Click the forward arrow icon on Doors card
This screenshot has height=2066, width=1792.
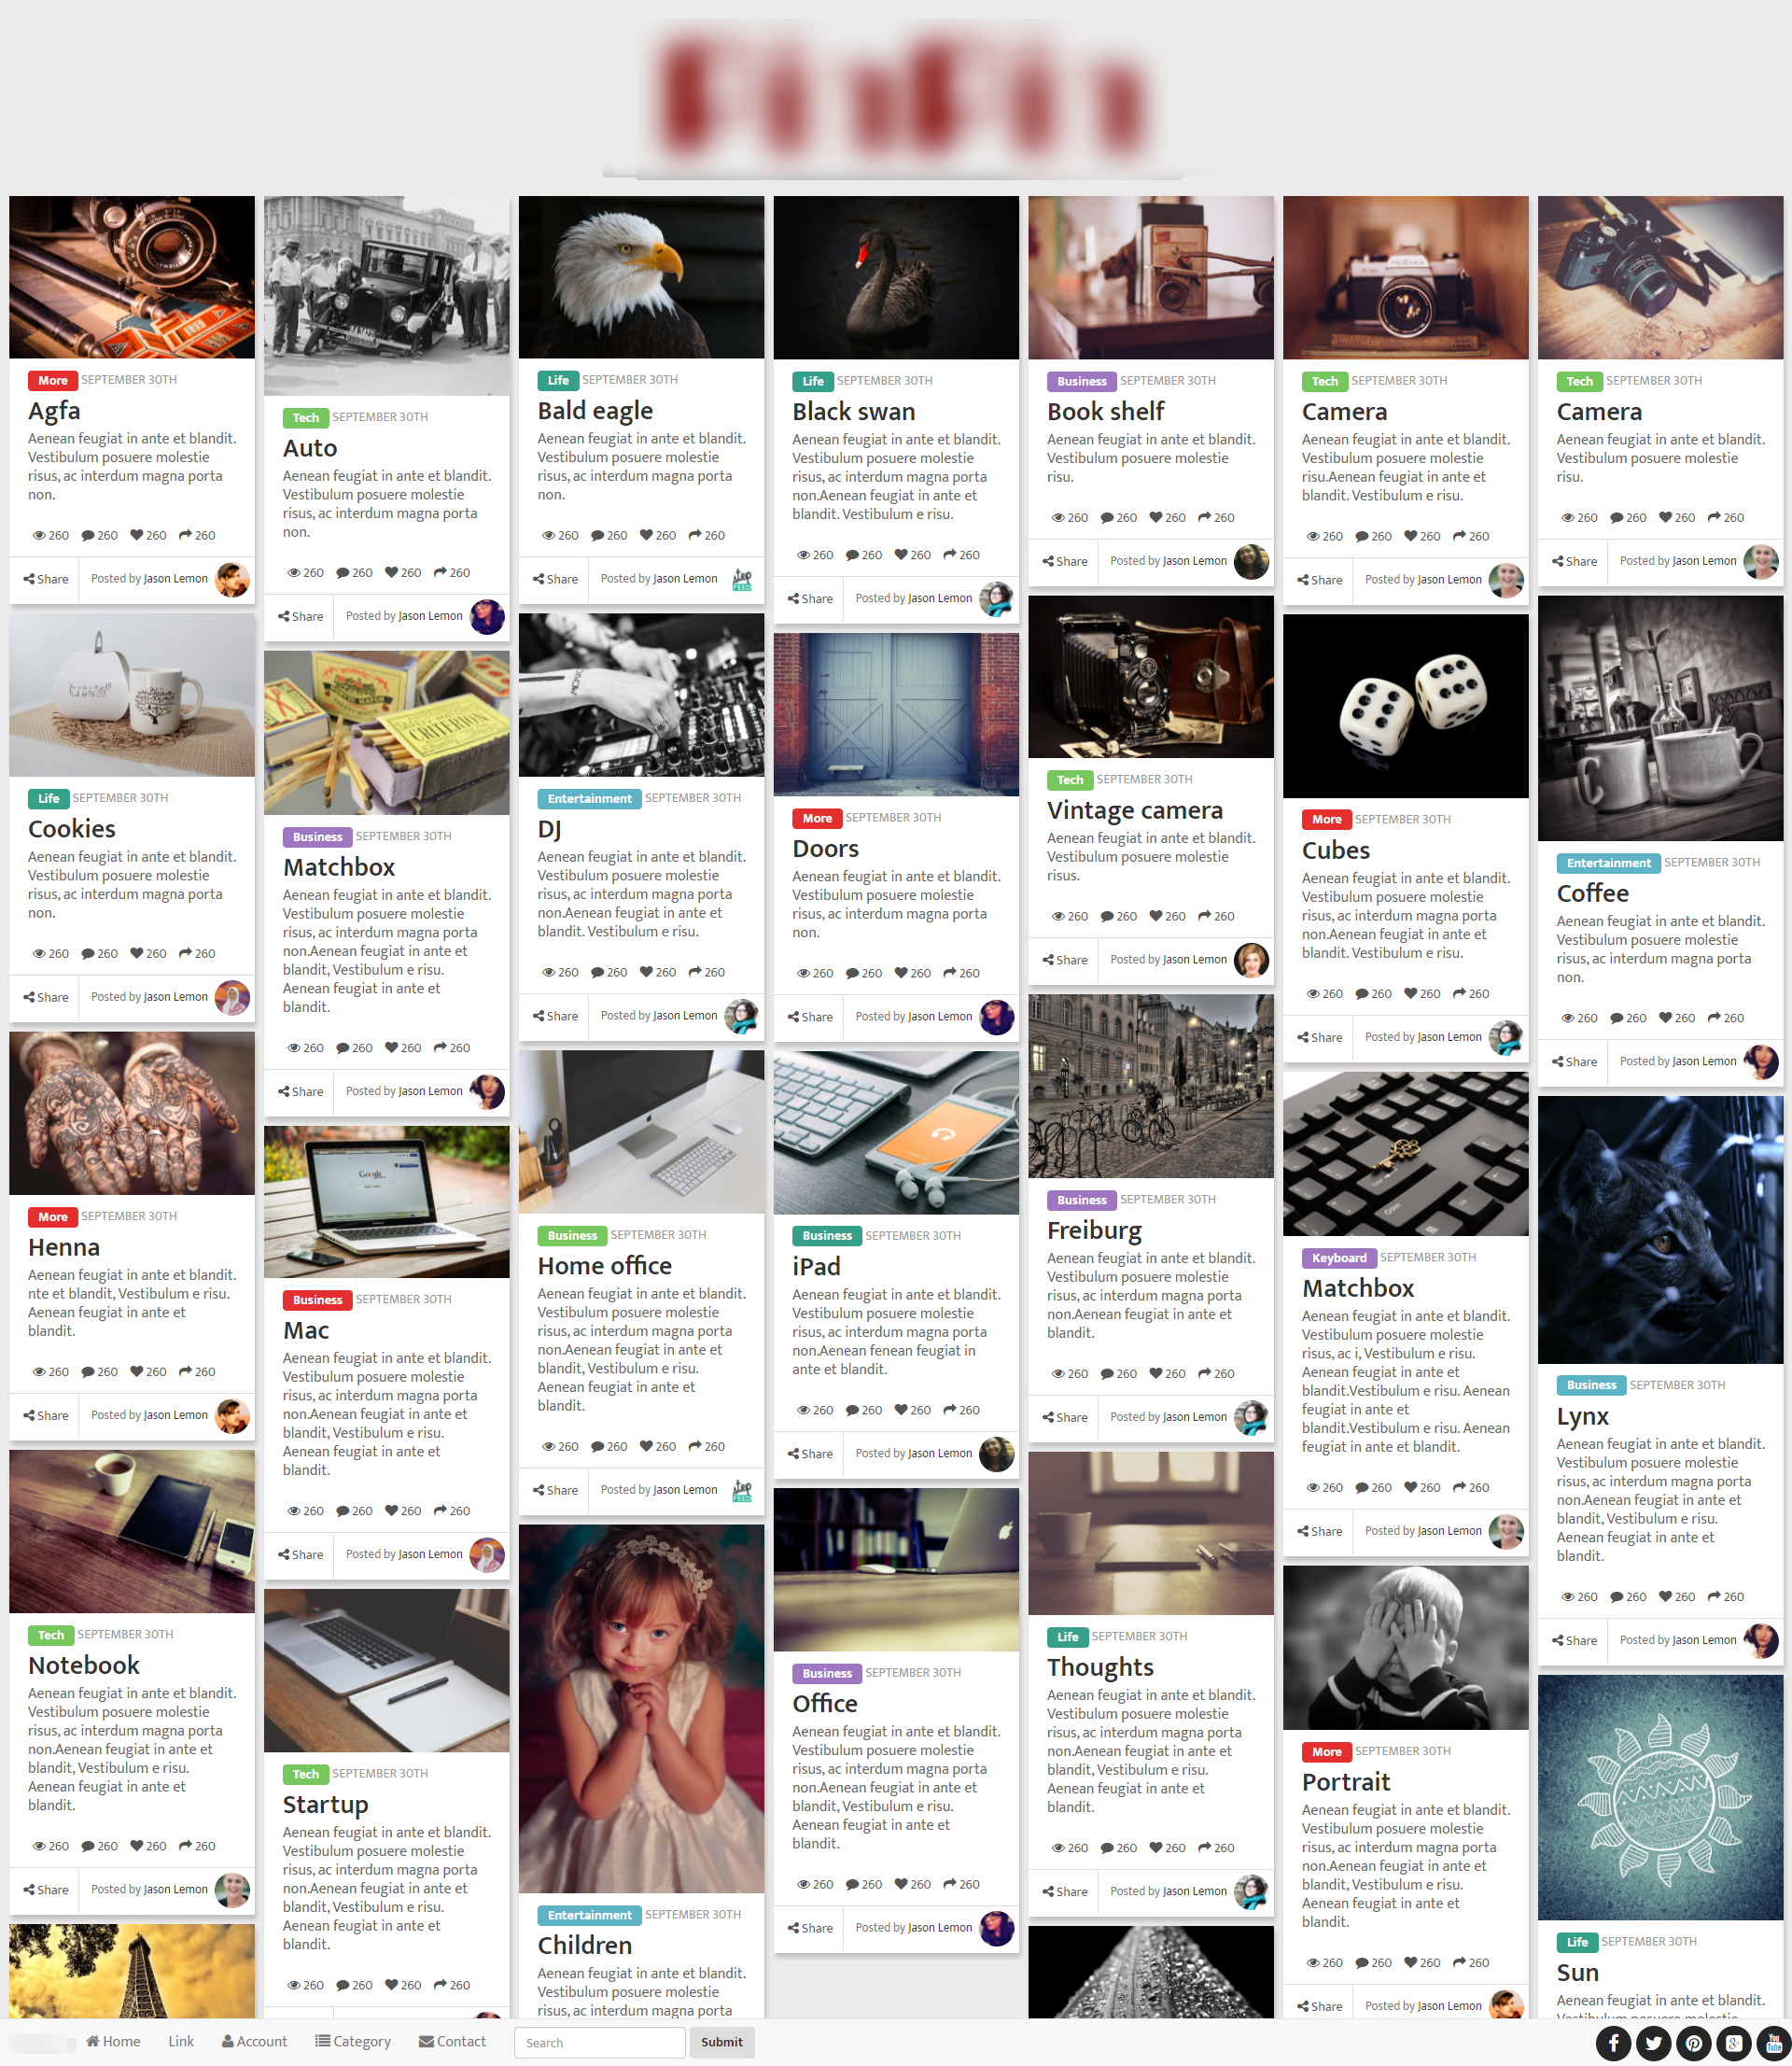tap(949, 972)
